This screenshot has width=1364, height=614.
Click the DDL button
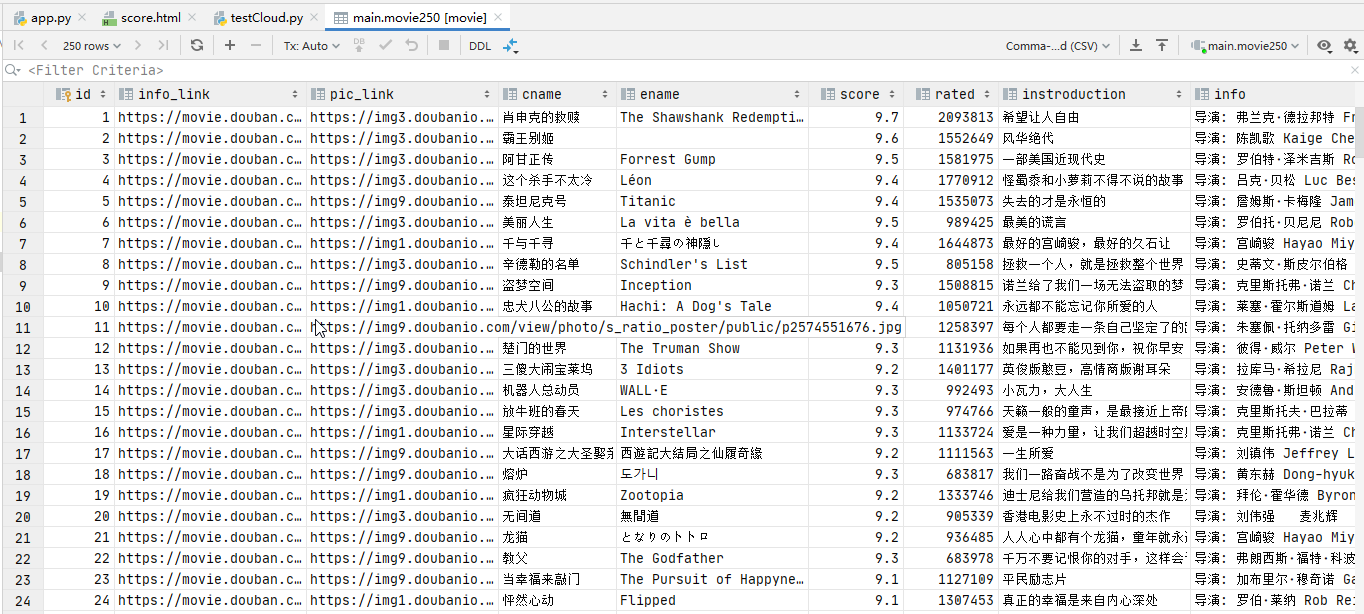[x=480, y=46]
